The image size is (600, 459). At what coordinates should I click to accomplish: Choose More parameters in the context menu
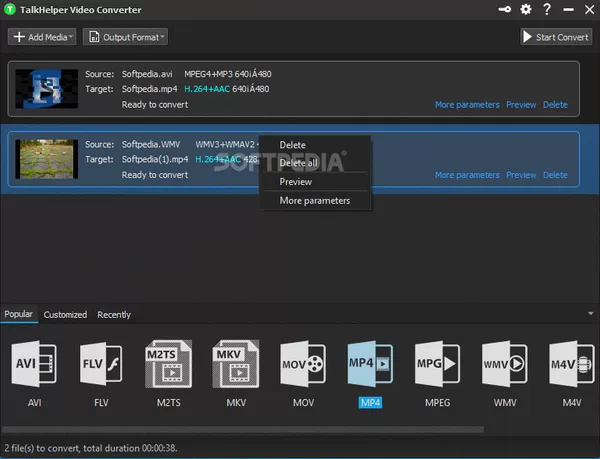tap(315, 200)
